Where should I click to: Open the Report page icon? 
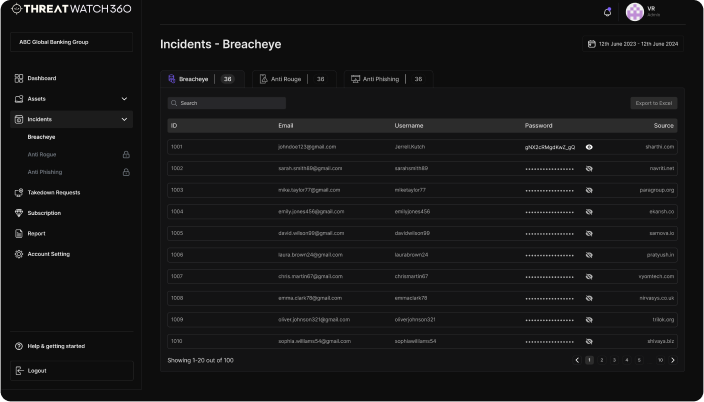click(x=19, y=233)
